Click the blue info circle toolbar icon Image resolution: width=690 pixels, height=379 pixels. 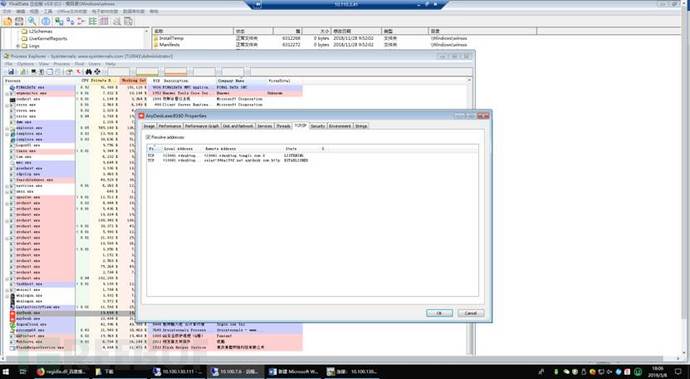point(46,21)
